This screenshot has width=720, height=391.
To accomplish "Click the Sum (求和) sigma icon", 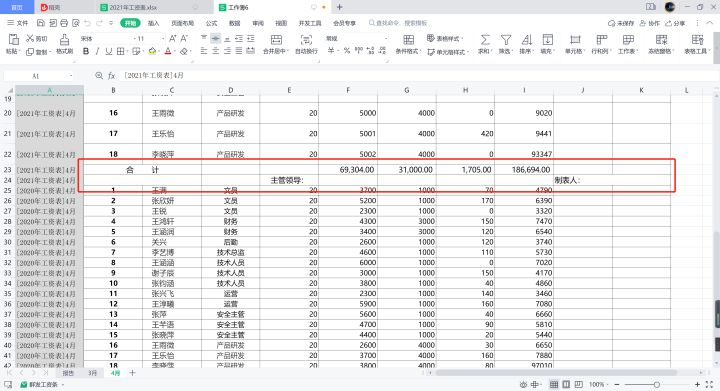I will click(485, 39).
